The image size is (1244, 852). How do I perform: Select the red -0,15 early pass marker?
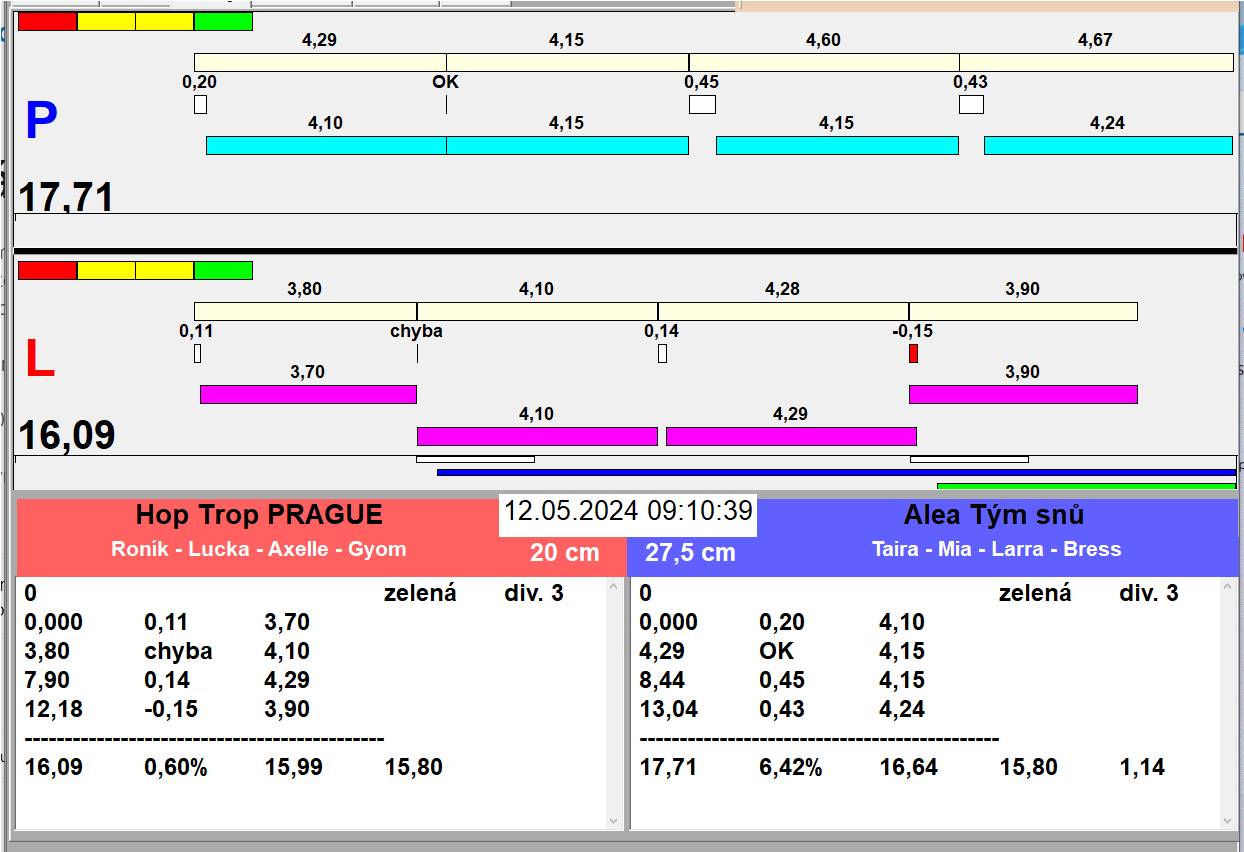[x=913, y=353]
